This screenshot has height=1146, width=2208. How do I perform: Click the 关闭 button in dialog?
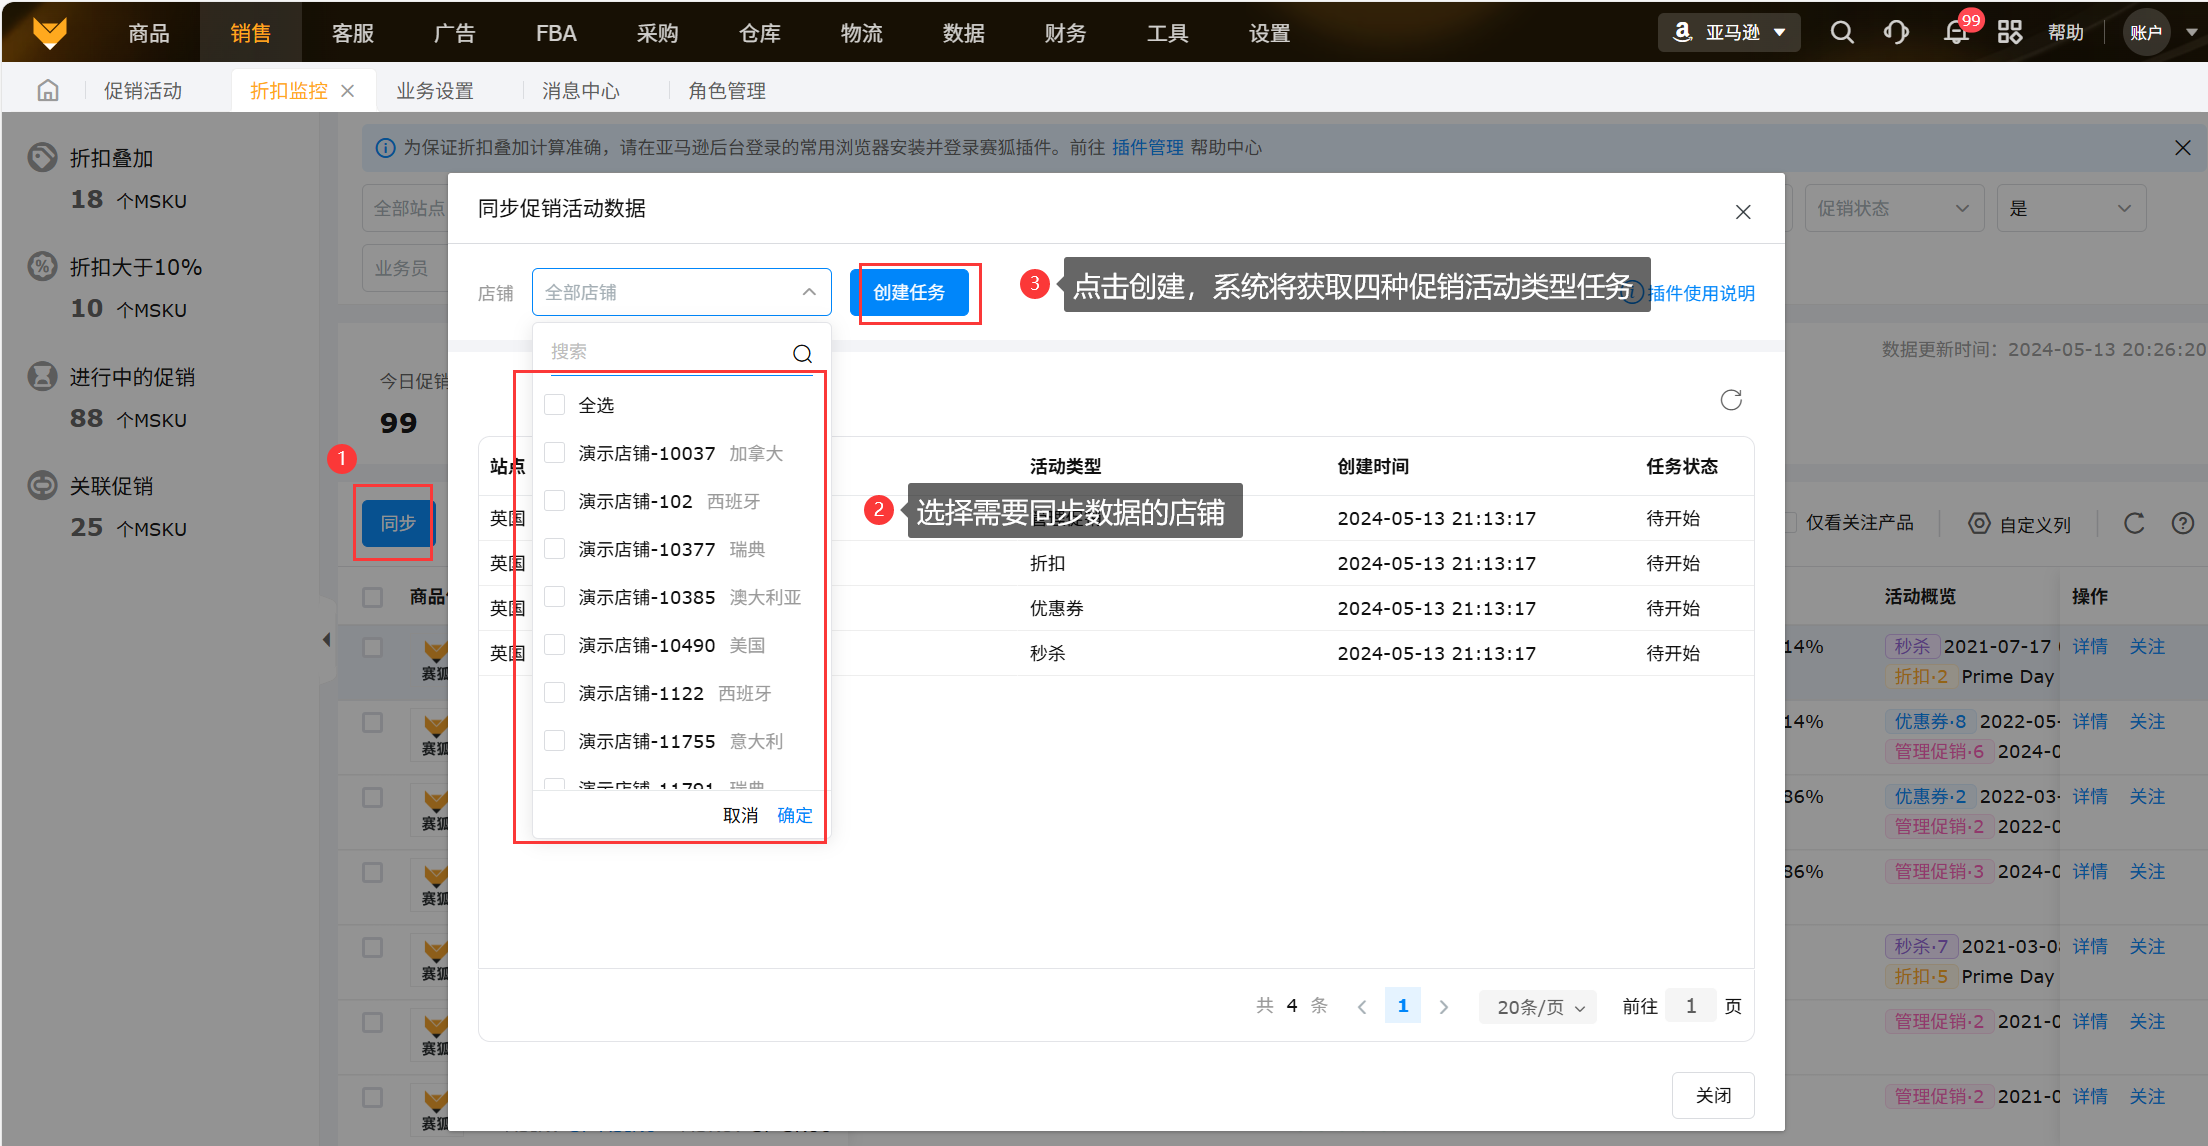pyautogui.click(x=1712, y=1095)
